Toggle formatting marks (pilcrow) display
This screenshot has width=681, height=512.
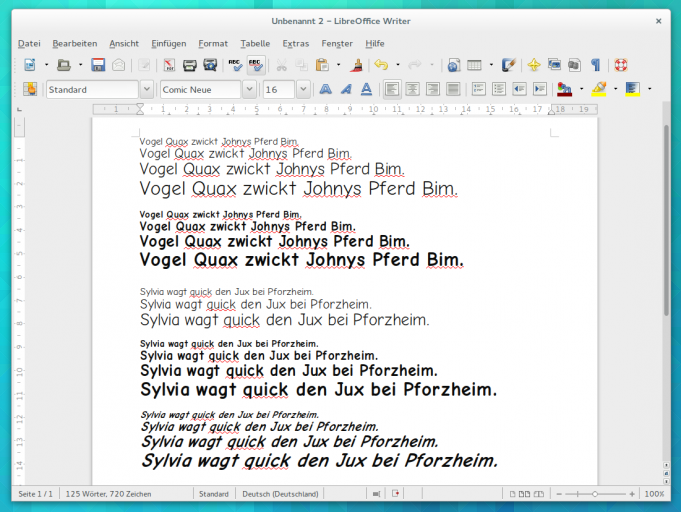pos(595,65)
